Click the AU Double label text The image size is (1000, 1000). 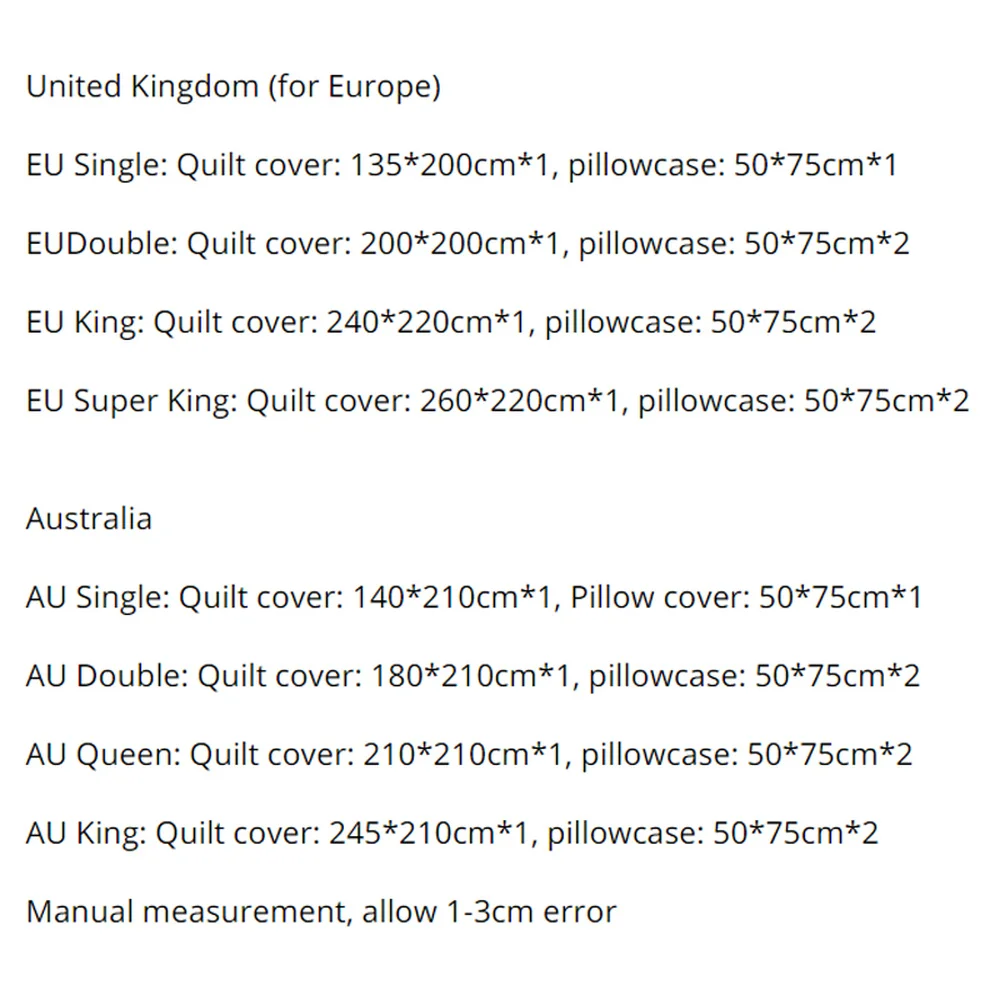107,676
